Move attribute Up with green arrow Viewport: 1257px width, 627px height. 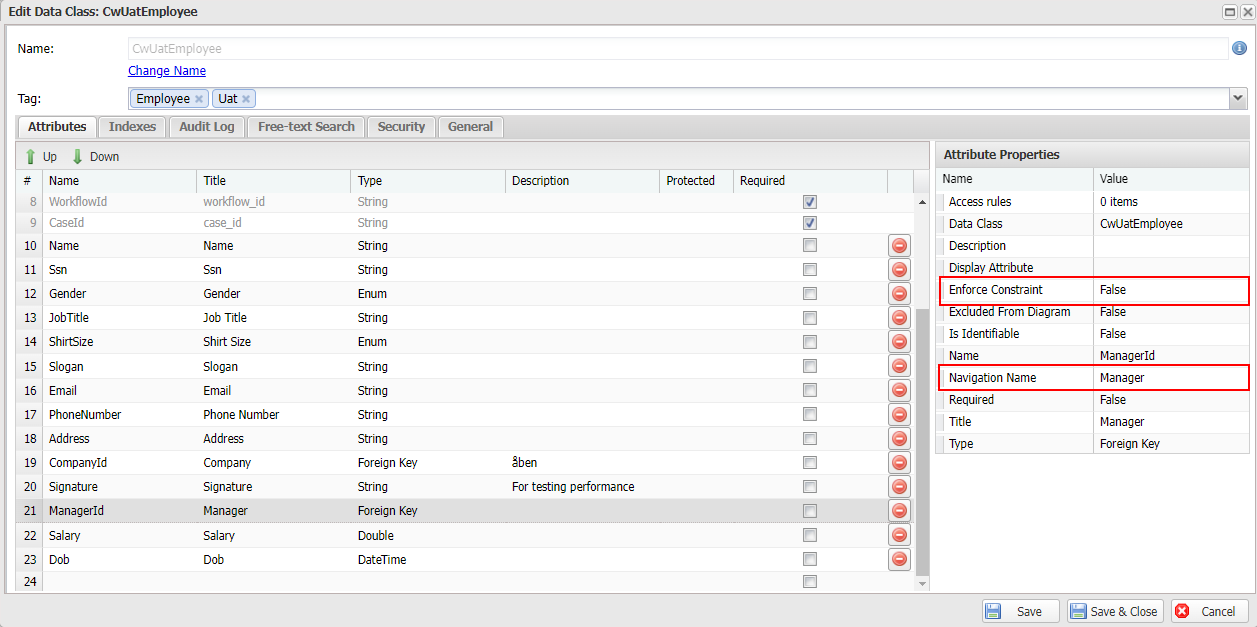(41, 157)
